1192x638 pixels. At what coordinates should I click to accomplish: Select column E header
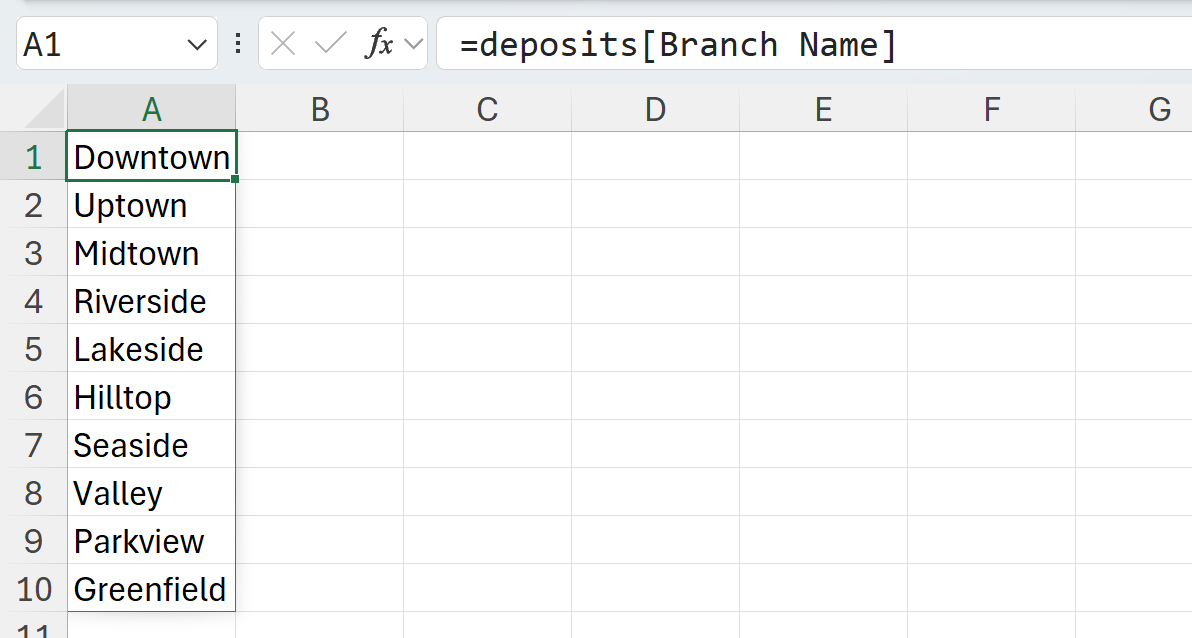click(823, 109)
